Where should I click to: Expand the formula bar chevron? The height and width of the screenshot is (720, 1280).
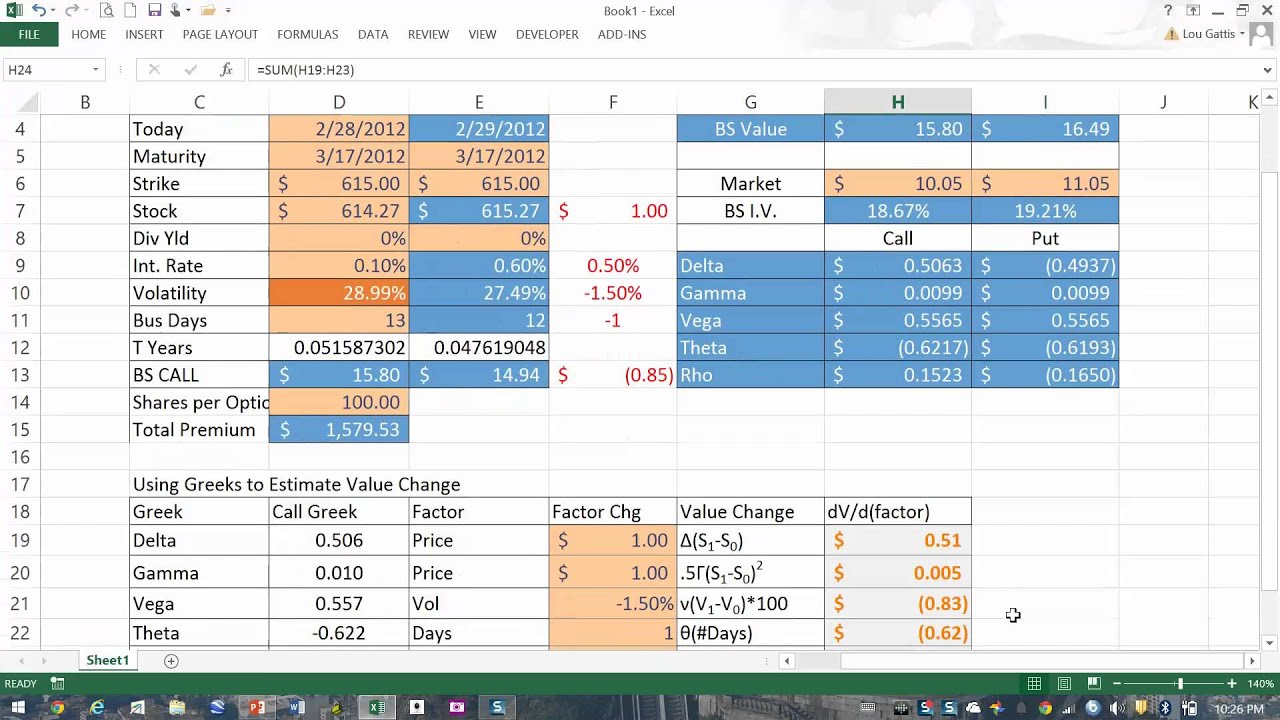click(x=1267, y=70)
